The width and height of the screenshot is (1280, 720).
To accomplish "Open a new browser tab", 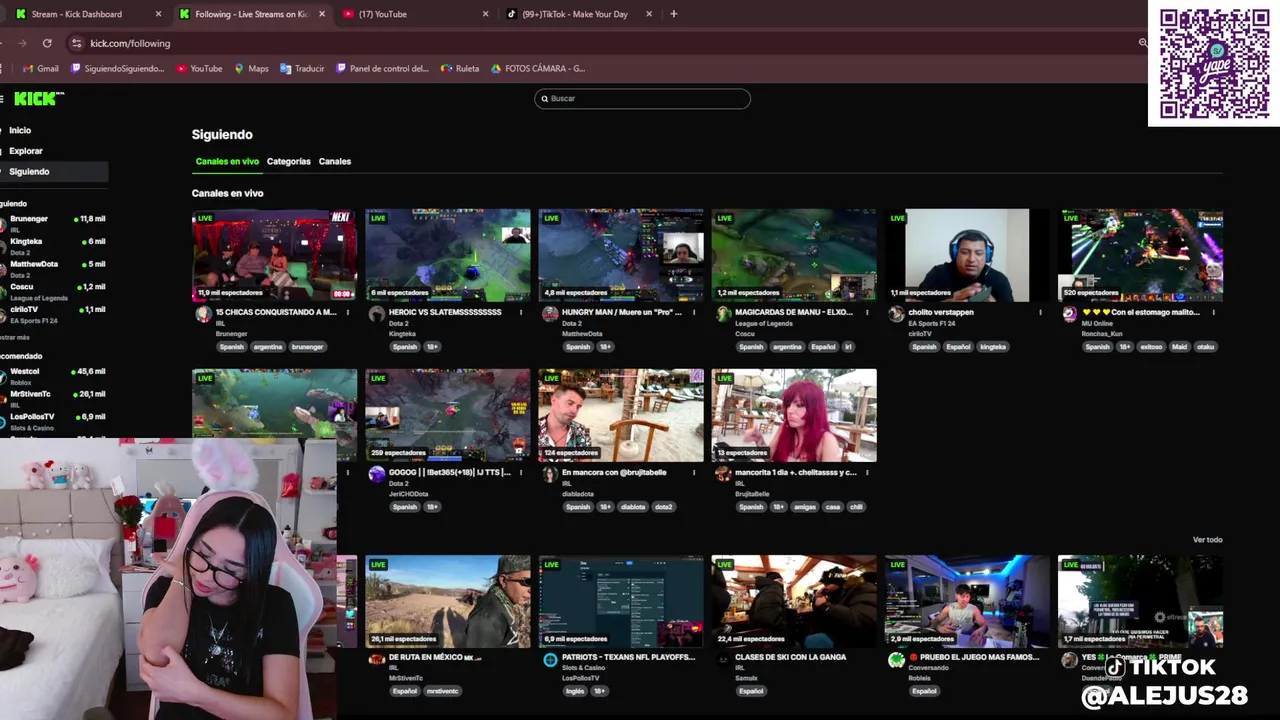I will tap(673, 14).
